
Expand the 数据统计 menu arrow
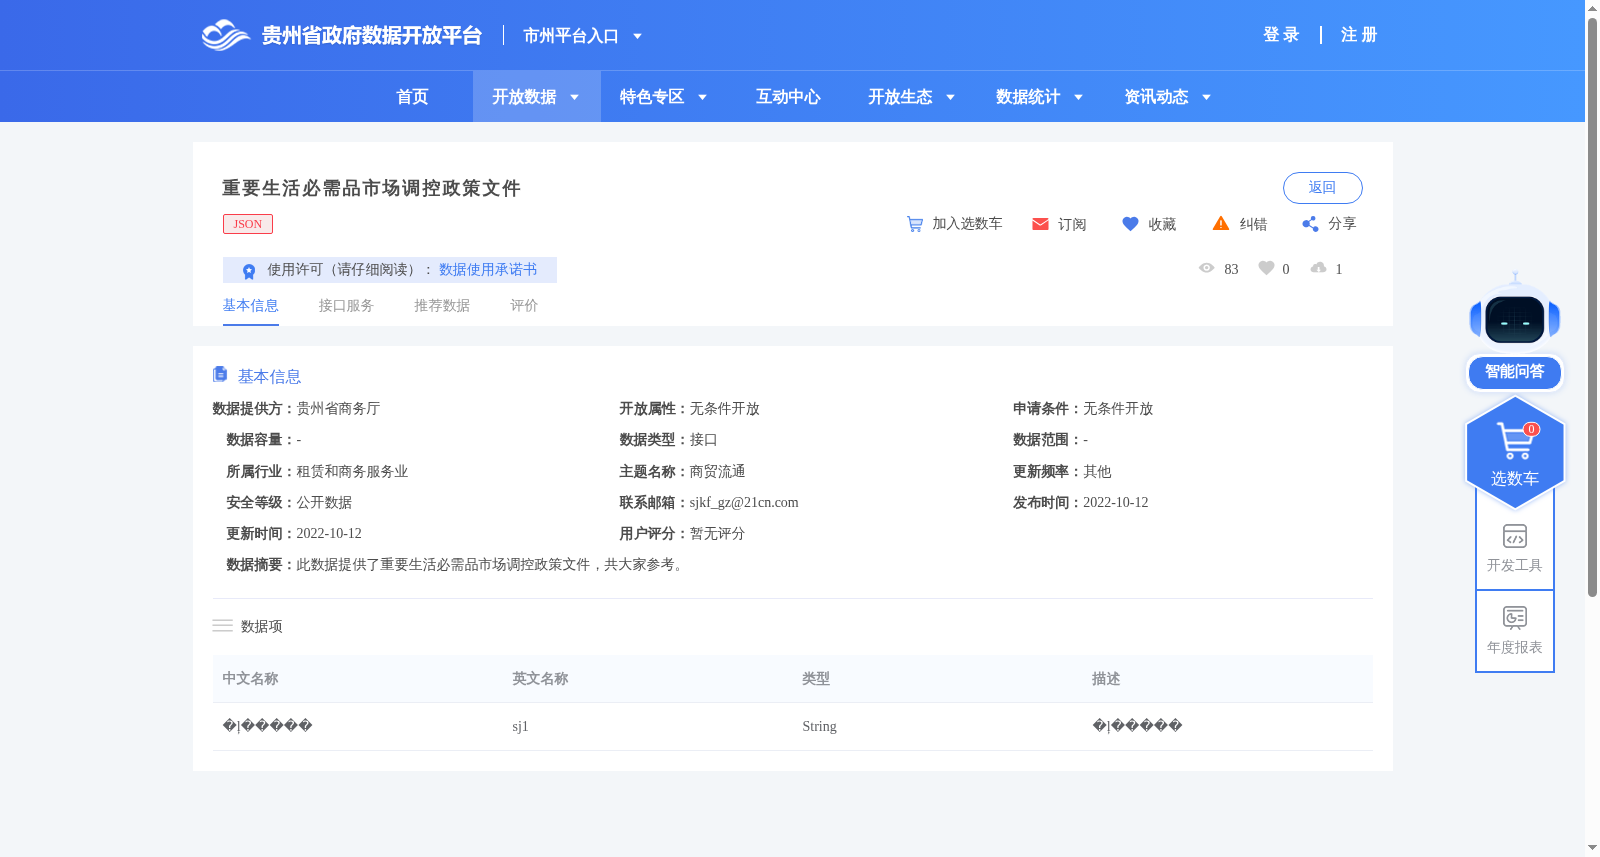click(1078, 97)
